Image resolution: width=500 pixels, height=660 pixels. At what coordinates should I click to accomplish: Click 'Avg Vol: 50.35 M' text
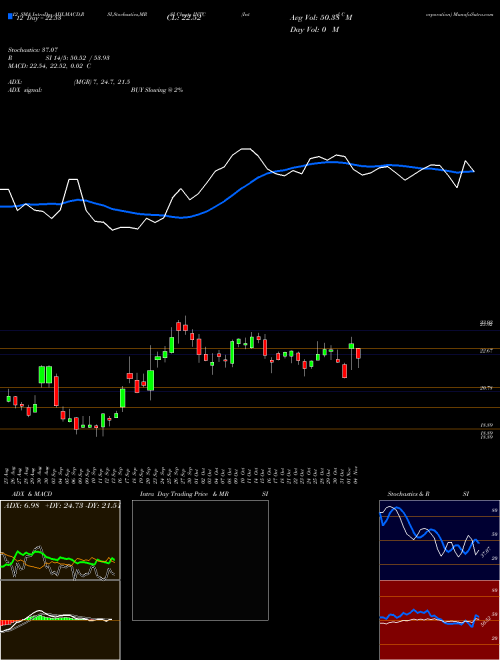click(x=321, y=18)
